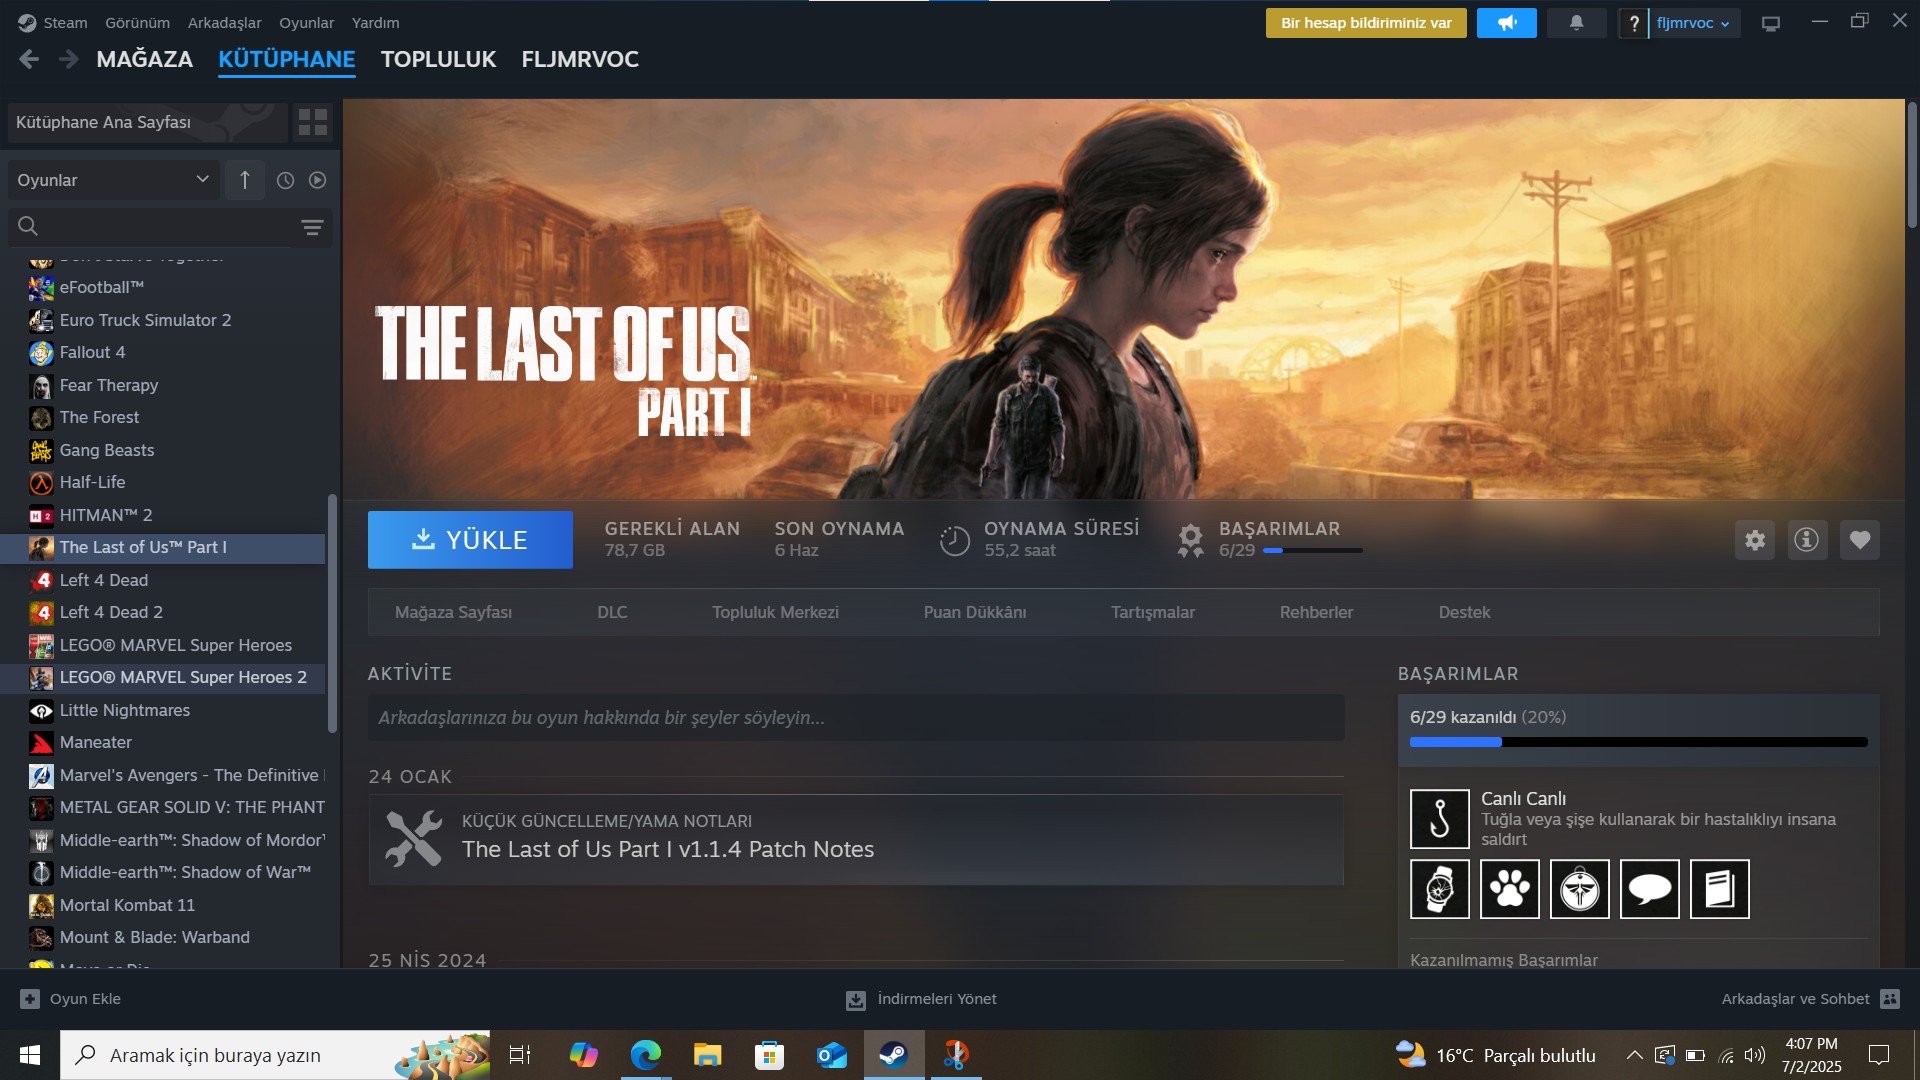This screenshot has width=1920, height=1080.
Task: Open advanced filter icon in library search
Action: click(x=312, y=227)
